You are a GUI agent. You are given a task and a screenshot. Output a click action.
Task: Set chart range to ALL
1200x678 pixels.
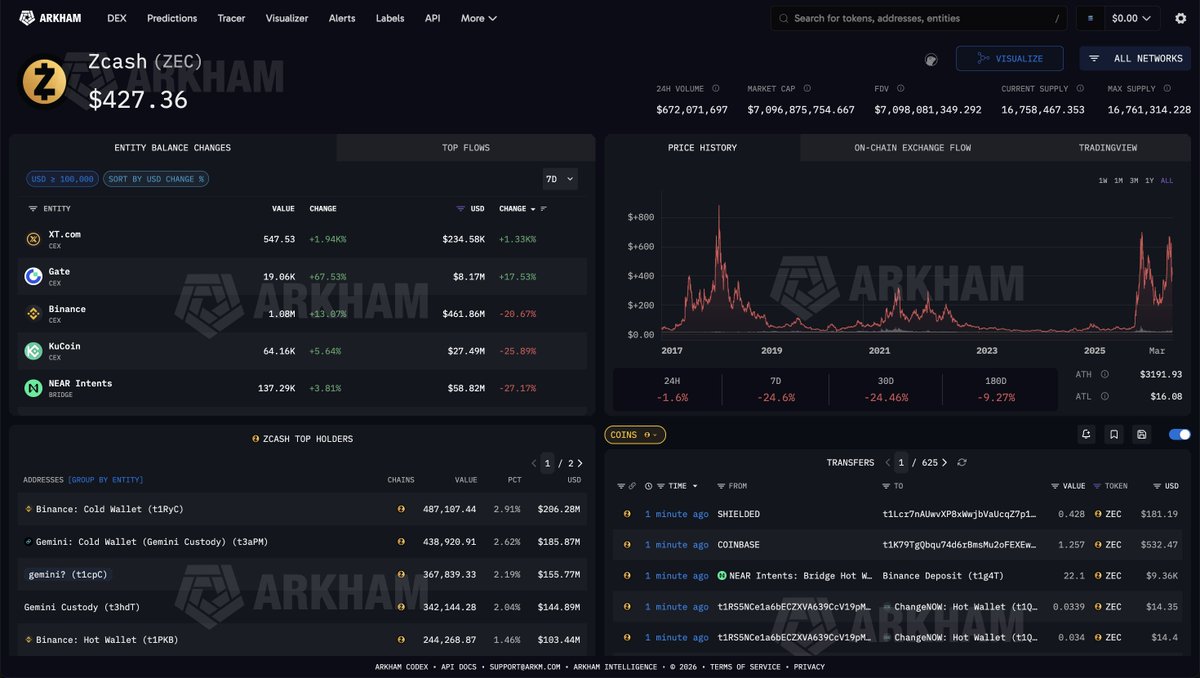(x=1167, y=181)
